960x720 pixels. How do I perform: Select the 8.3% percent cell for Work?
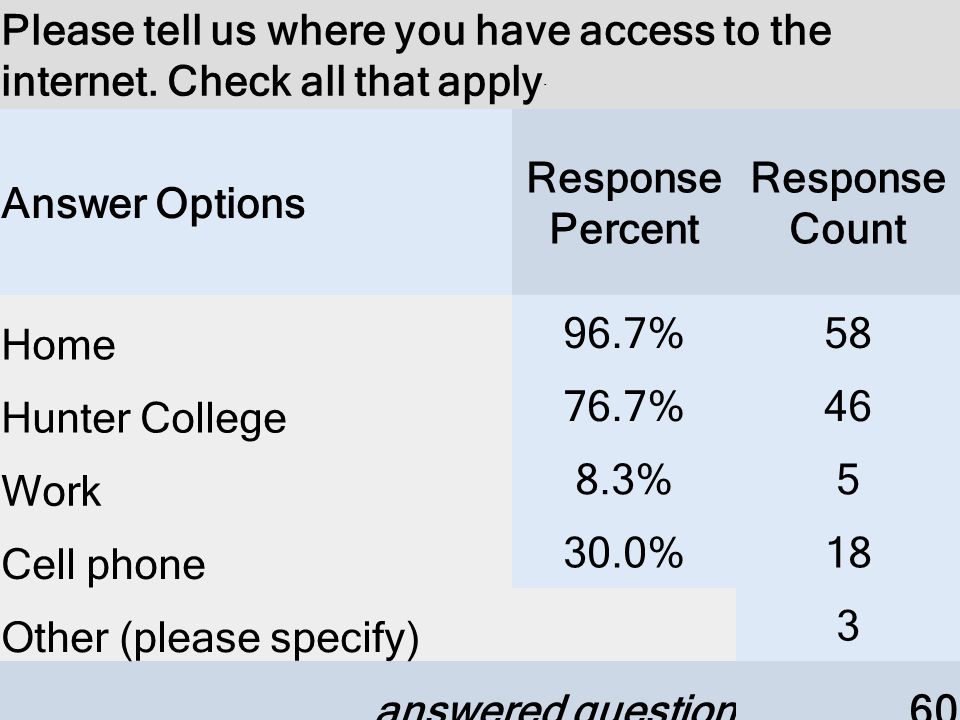point(623,479)
